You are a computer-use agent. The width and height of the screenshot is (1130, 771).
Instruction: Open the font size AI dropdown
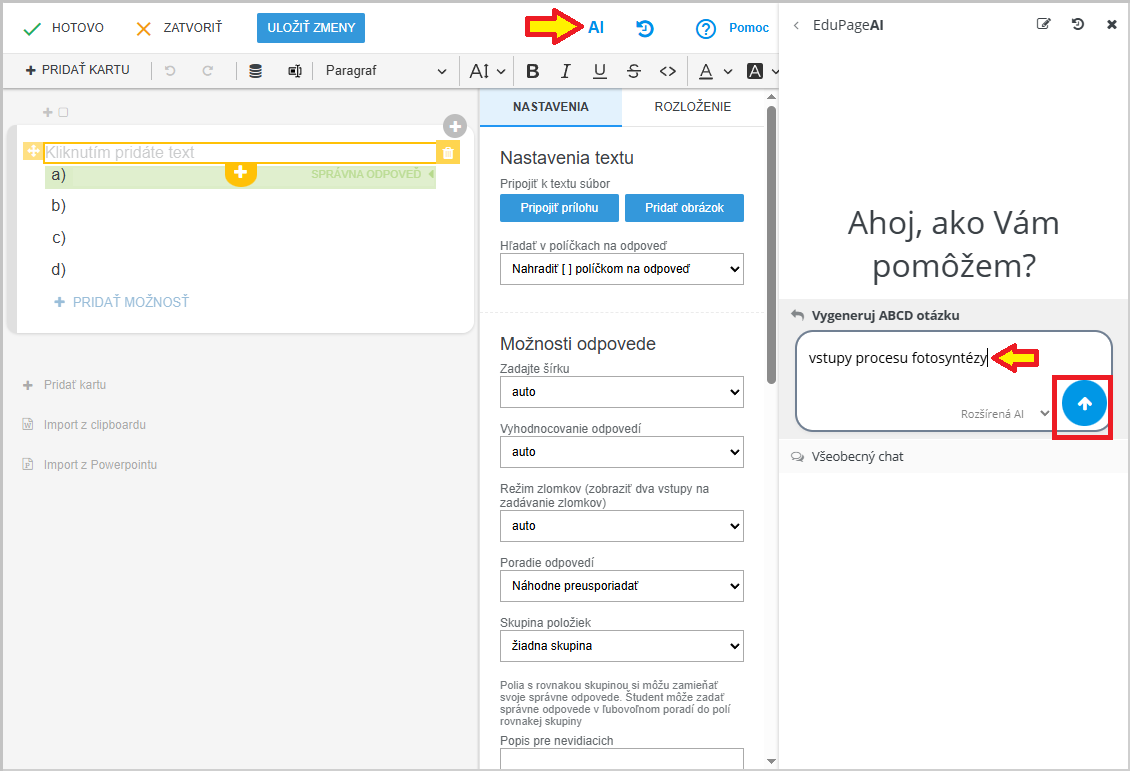tap(487, 71)
